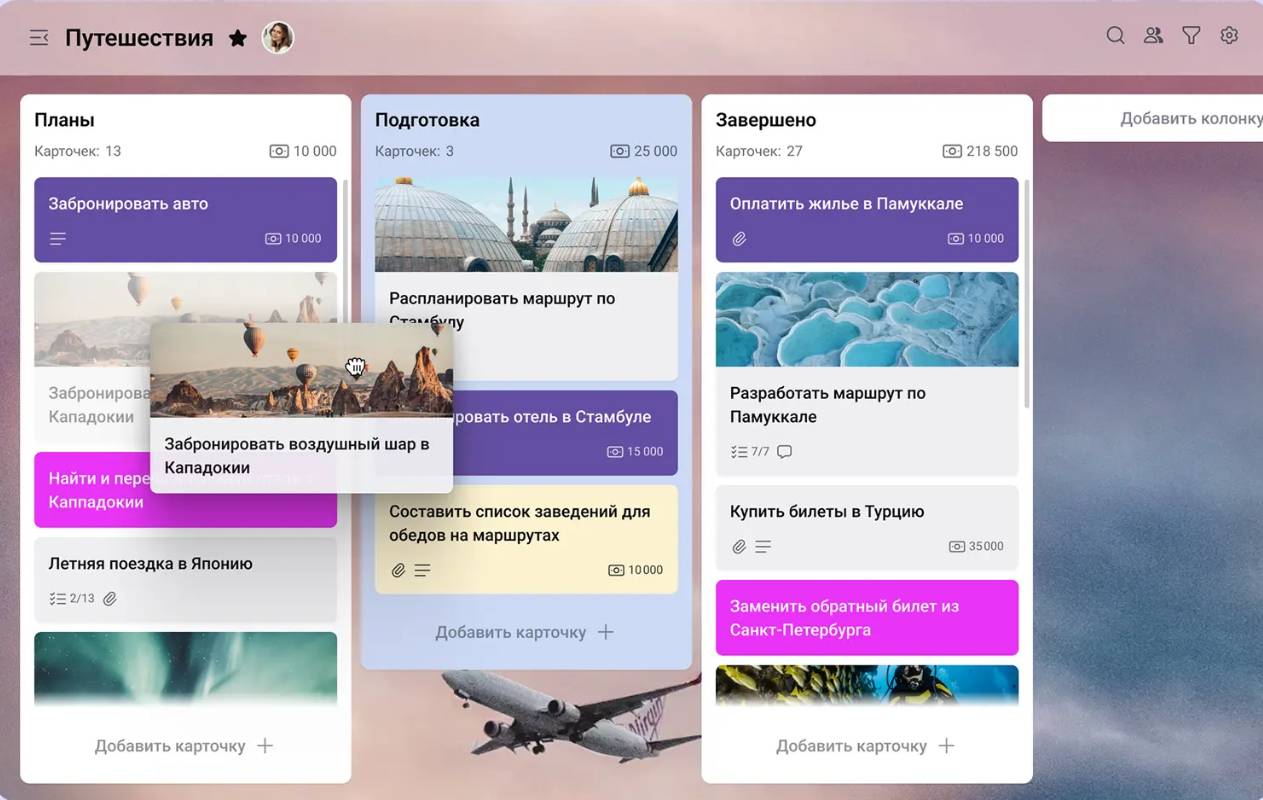
Task: Add card in the Подготовка column
Action: pyautogui.click(x=524, y=632)
